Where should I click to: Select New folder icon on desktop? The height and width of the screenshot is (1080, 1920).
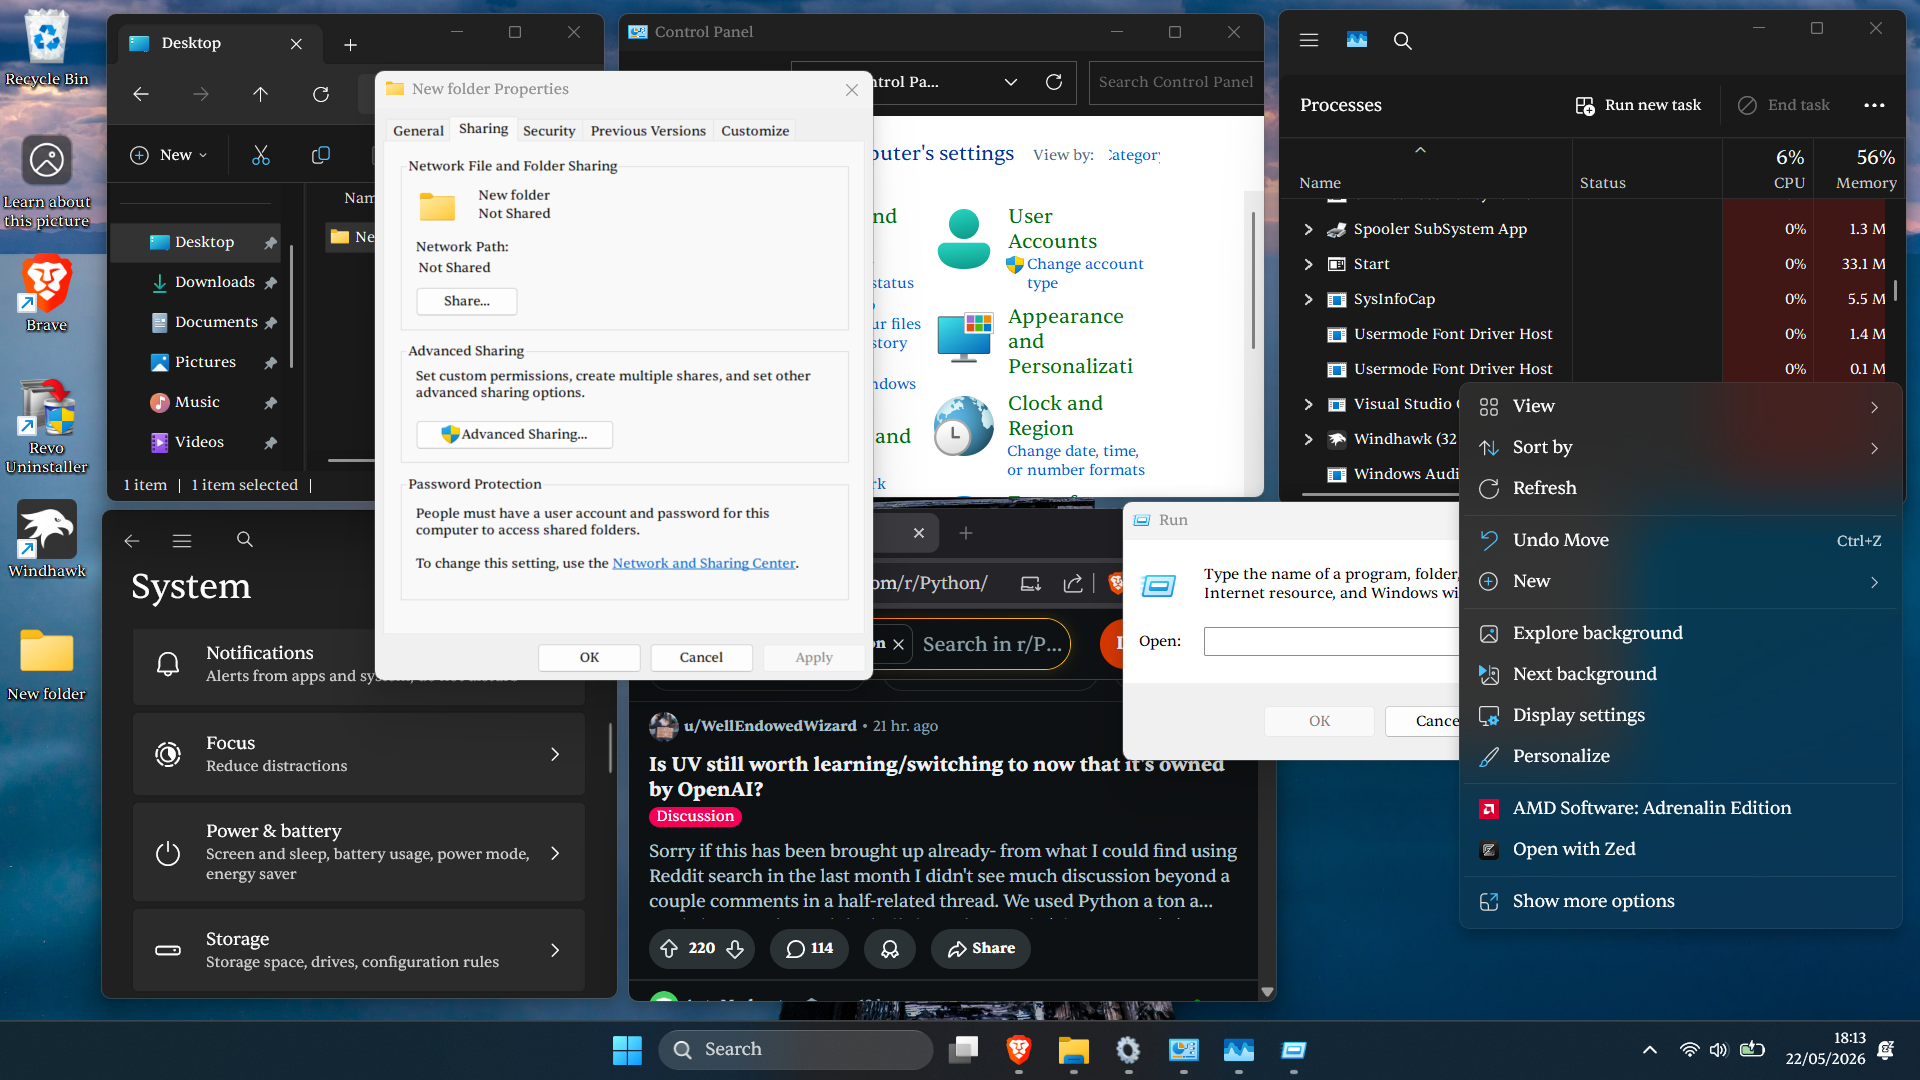point(47,664)
